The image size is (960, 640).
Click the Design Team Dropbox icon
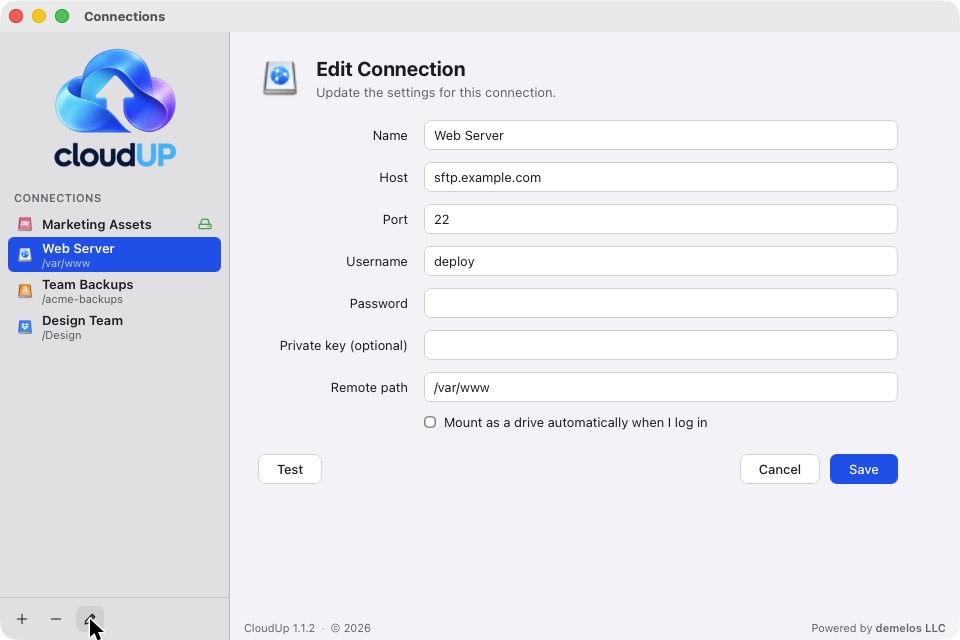point(25,327)
